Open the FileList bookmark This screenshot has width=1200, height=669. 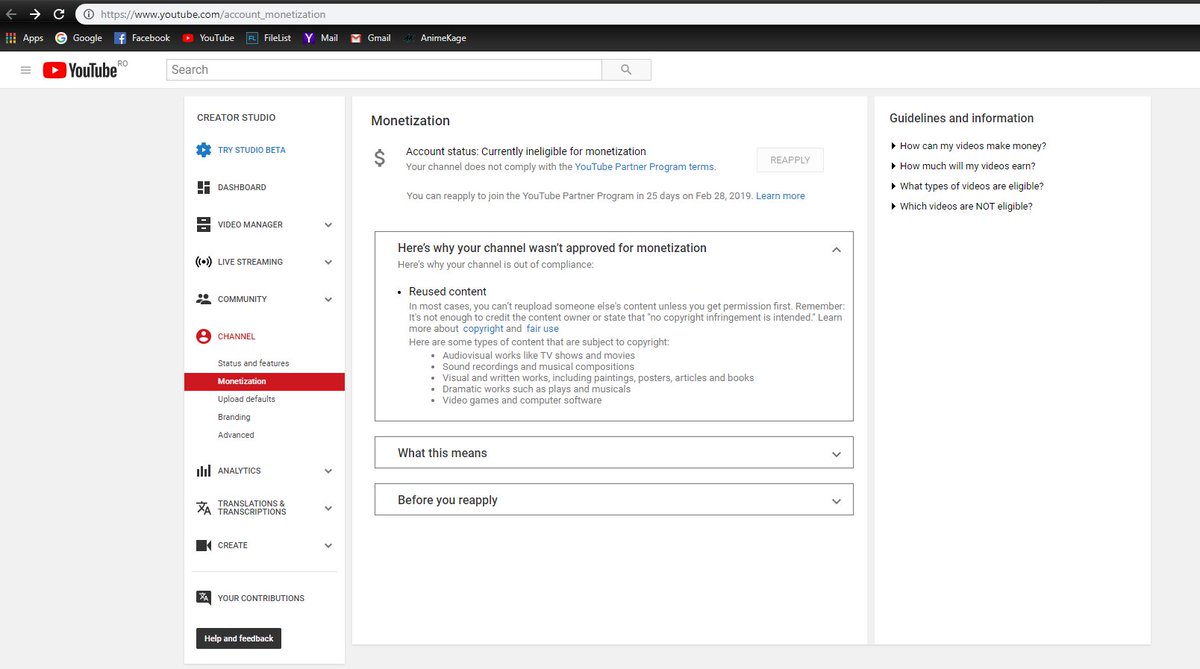coord(269,38)
